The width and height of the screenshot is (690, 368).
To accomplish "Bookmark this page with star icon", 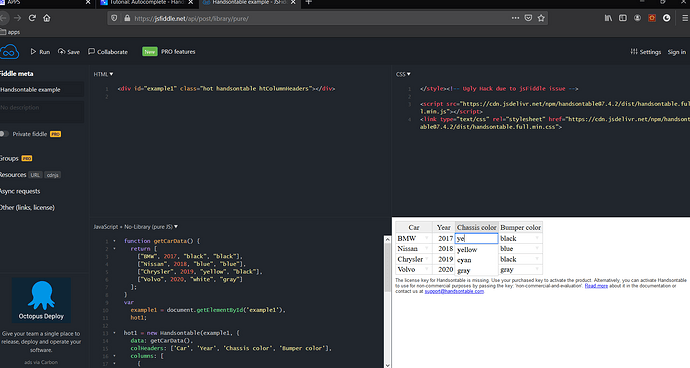I will 541,18.
